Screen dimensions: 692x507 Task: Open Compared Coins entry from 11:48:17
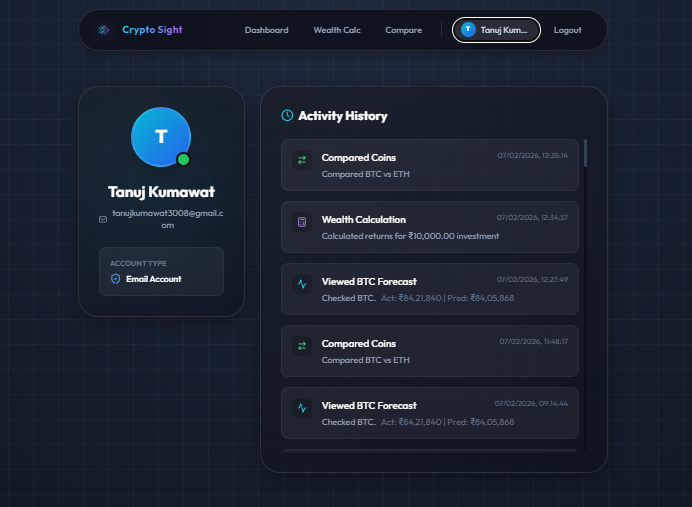pos(430,351)
